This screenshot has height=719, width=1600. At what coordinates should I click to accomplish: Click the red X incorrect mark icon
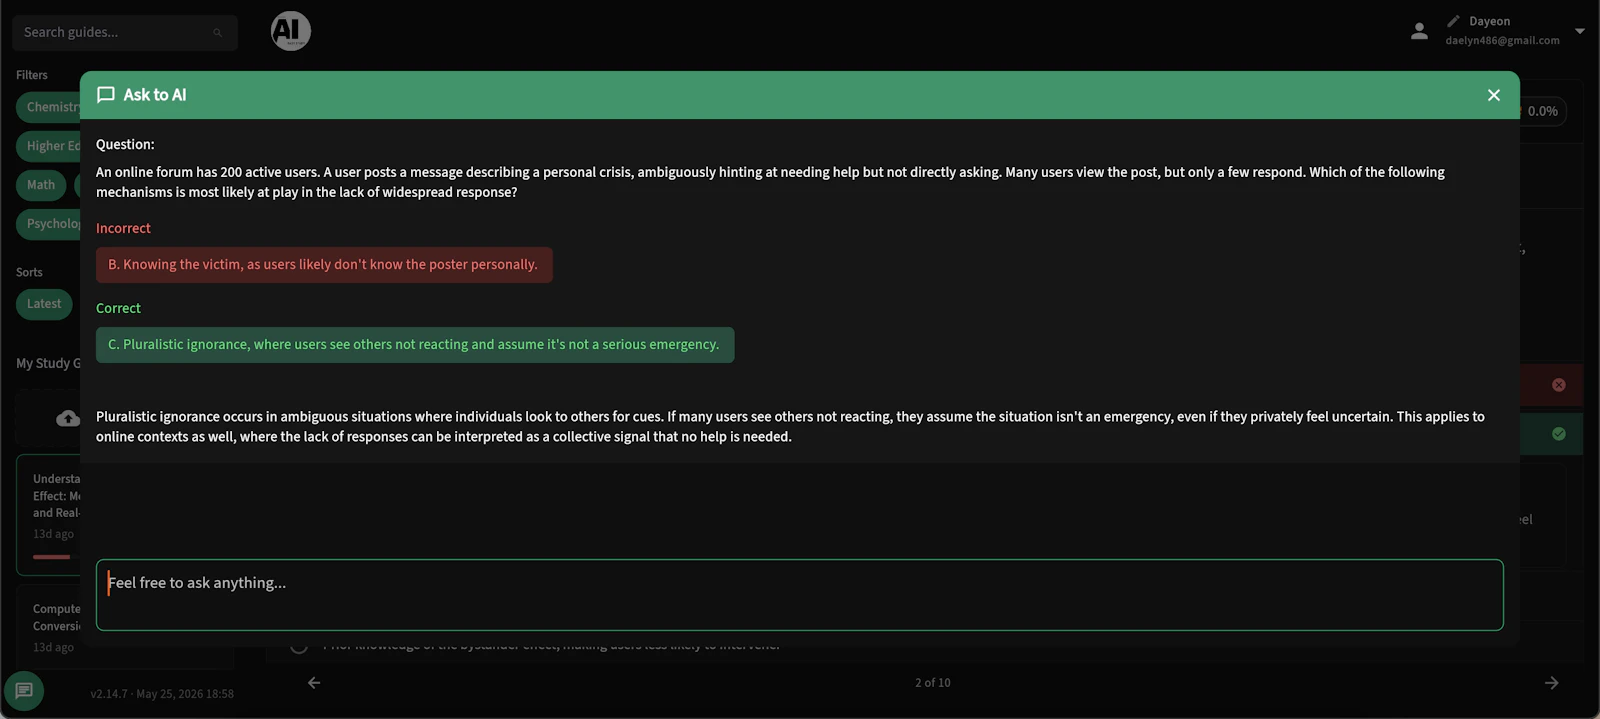pos(1559,385)
